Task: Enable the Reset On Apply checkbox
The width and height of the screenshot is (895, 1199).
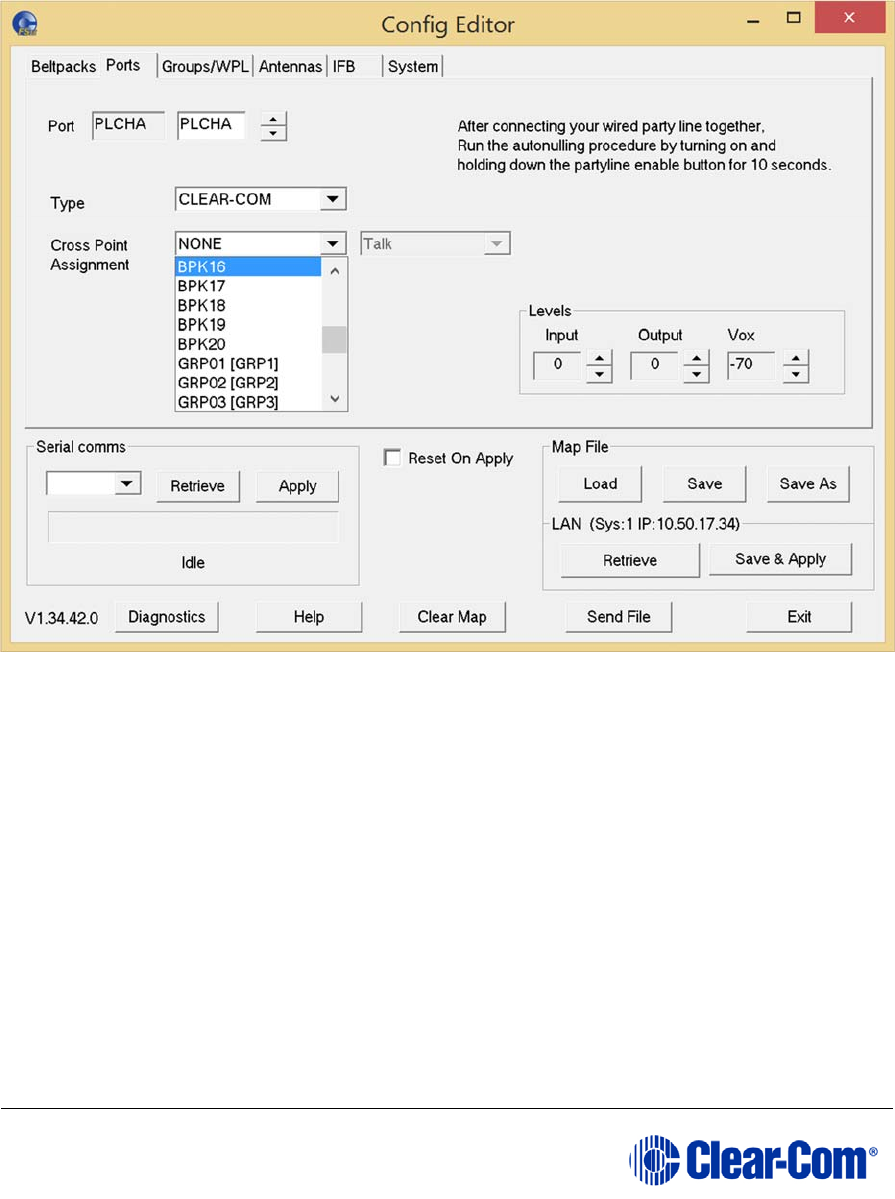Action: click(392, 457)
